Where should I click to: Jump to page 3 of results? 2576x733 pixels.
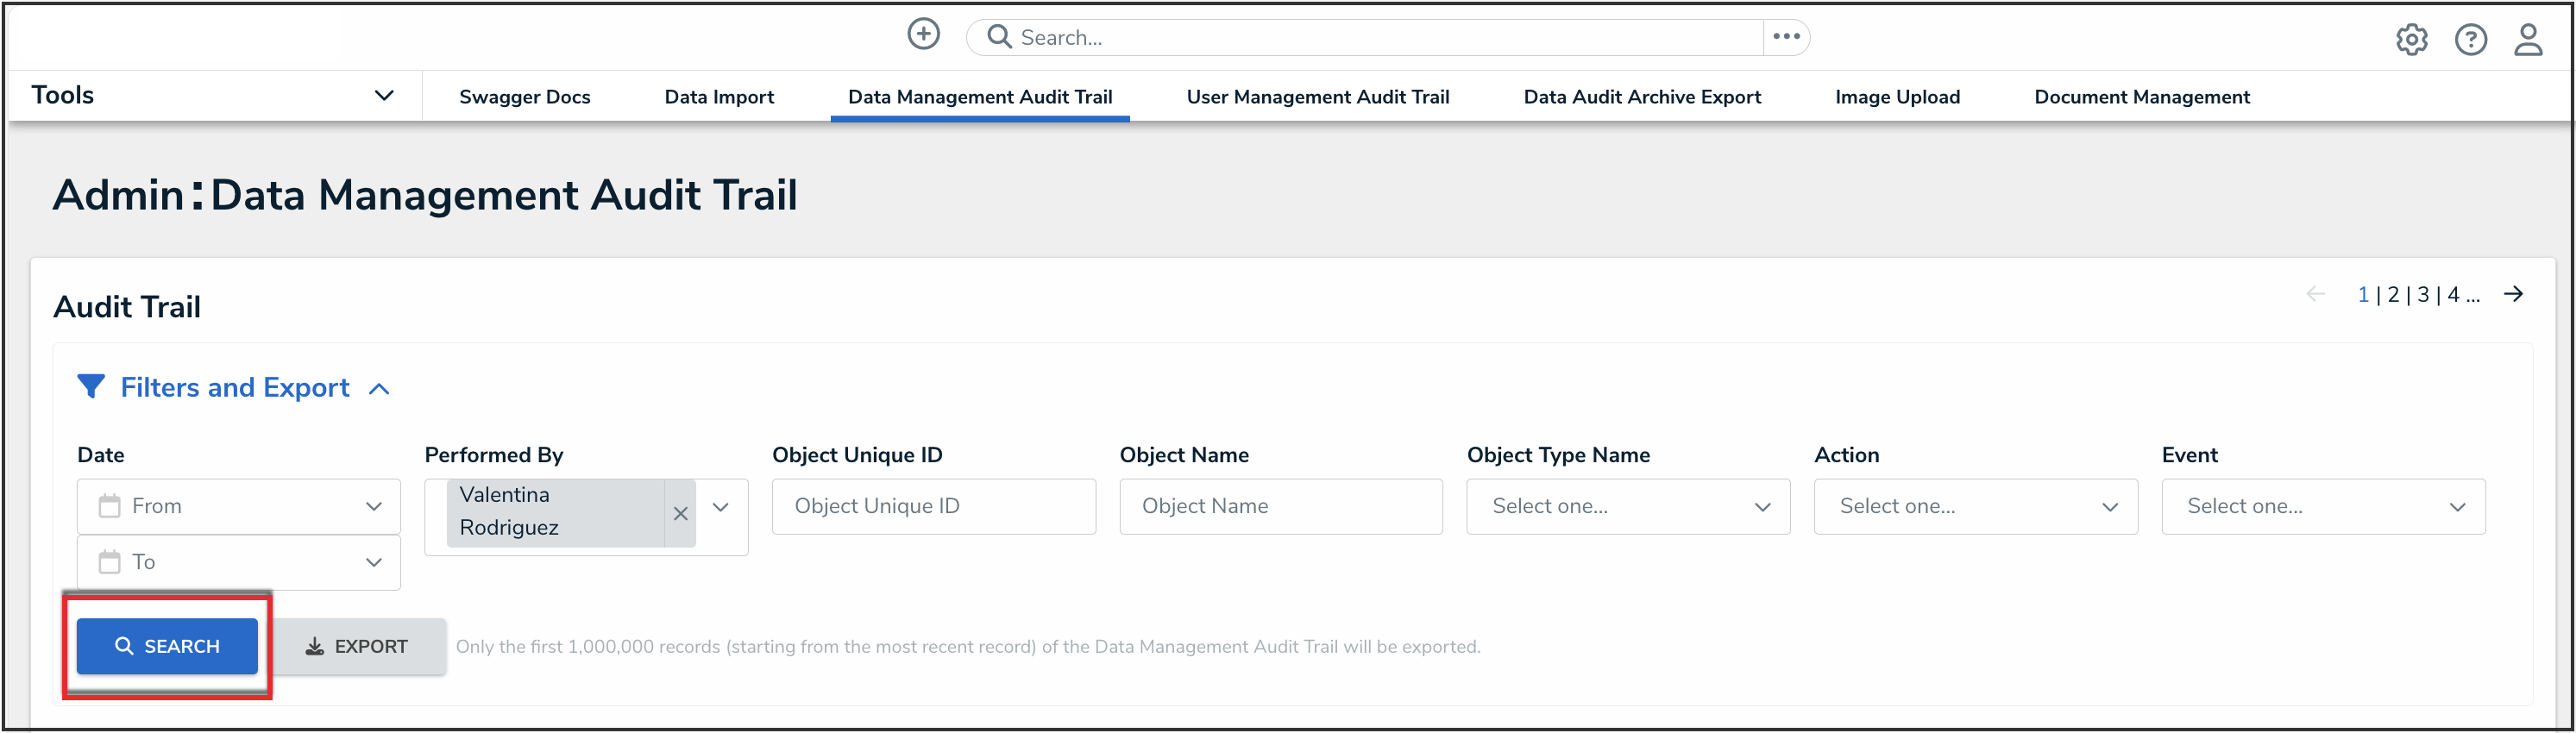[x=2423, y=295]
